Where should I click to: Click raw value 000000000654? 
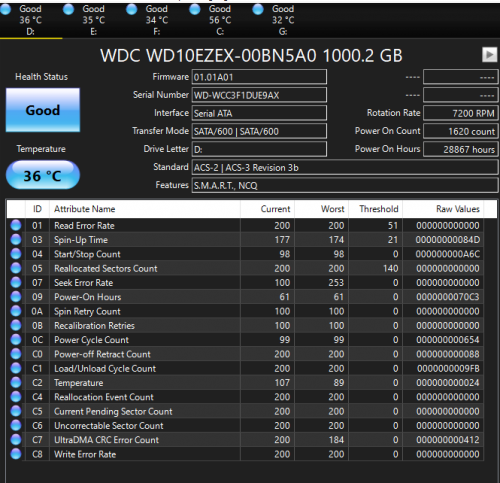tap(448, 340)
